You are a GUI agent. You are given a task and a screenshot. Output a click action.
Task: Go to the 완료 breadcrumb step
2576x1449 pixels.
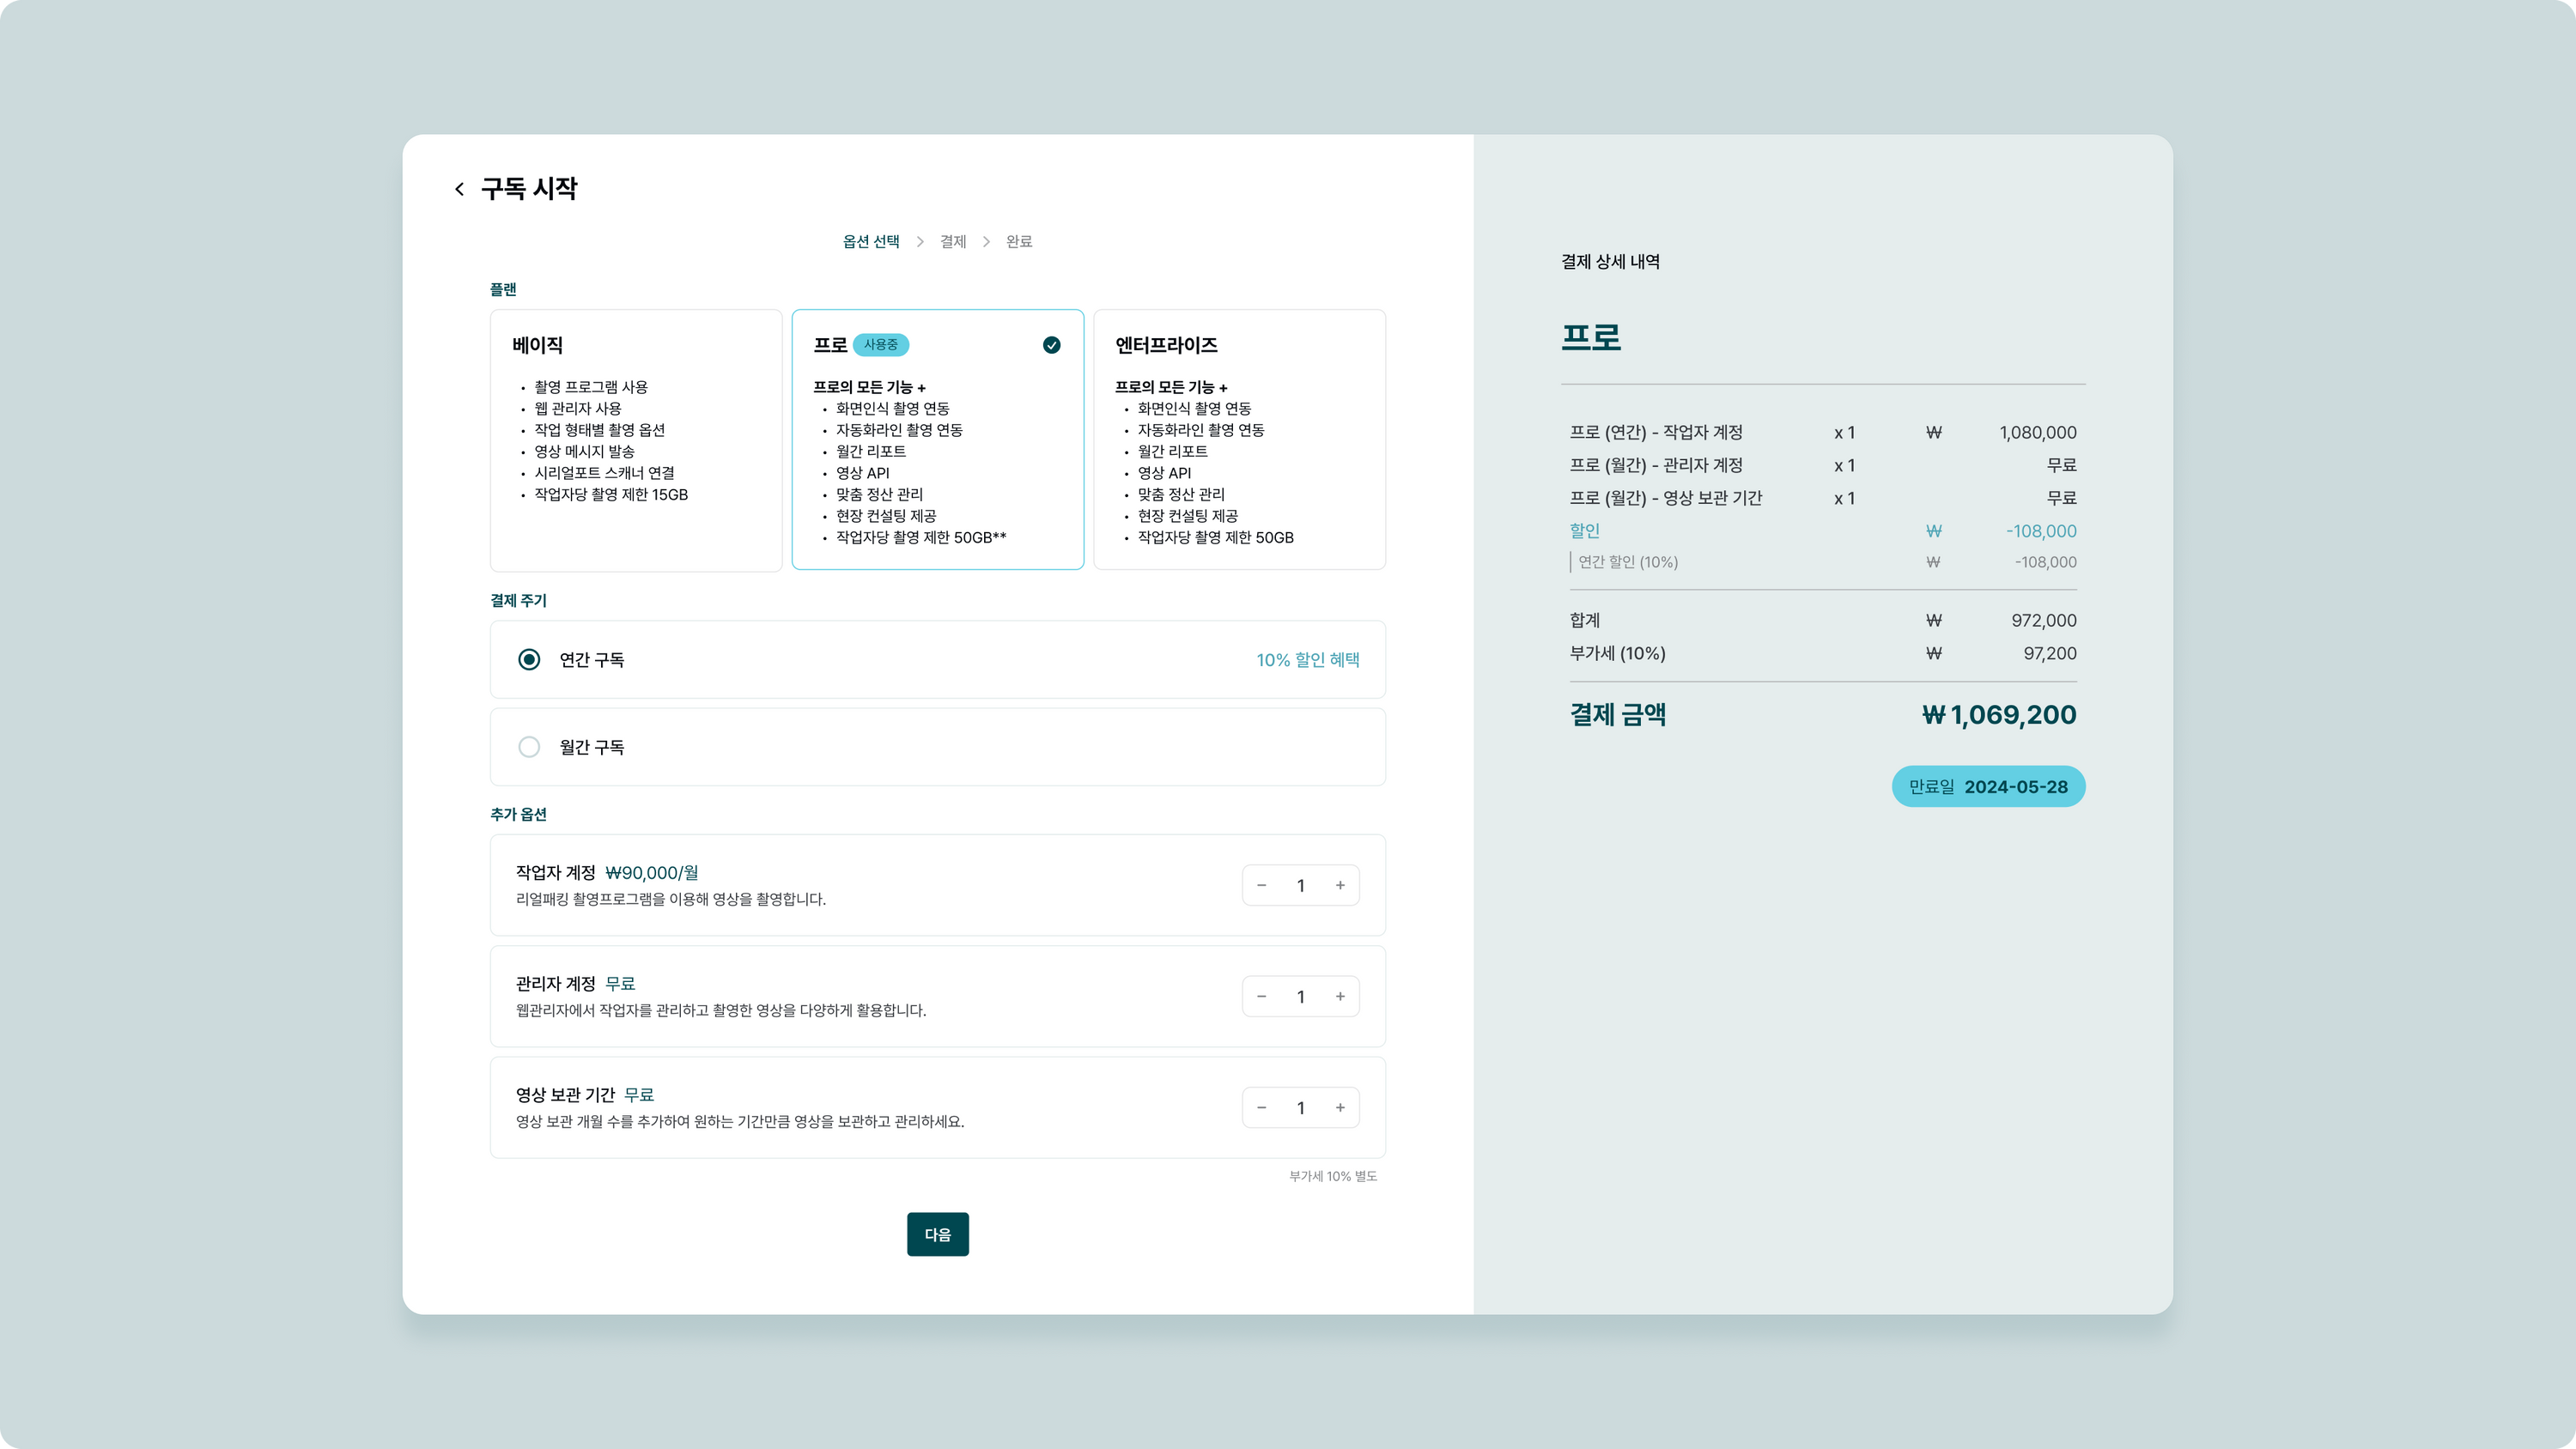tap(1019, 242)
